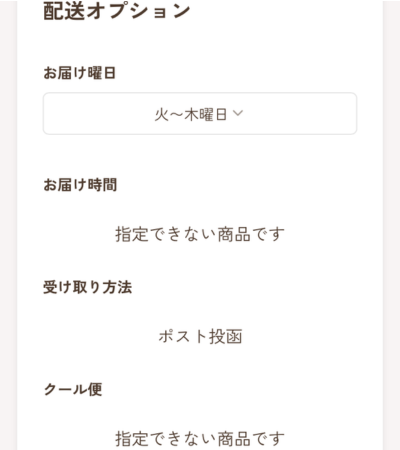Click the 受け取り方法 label
400x450 pixels.
click(x=88, y=287)
